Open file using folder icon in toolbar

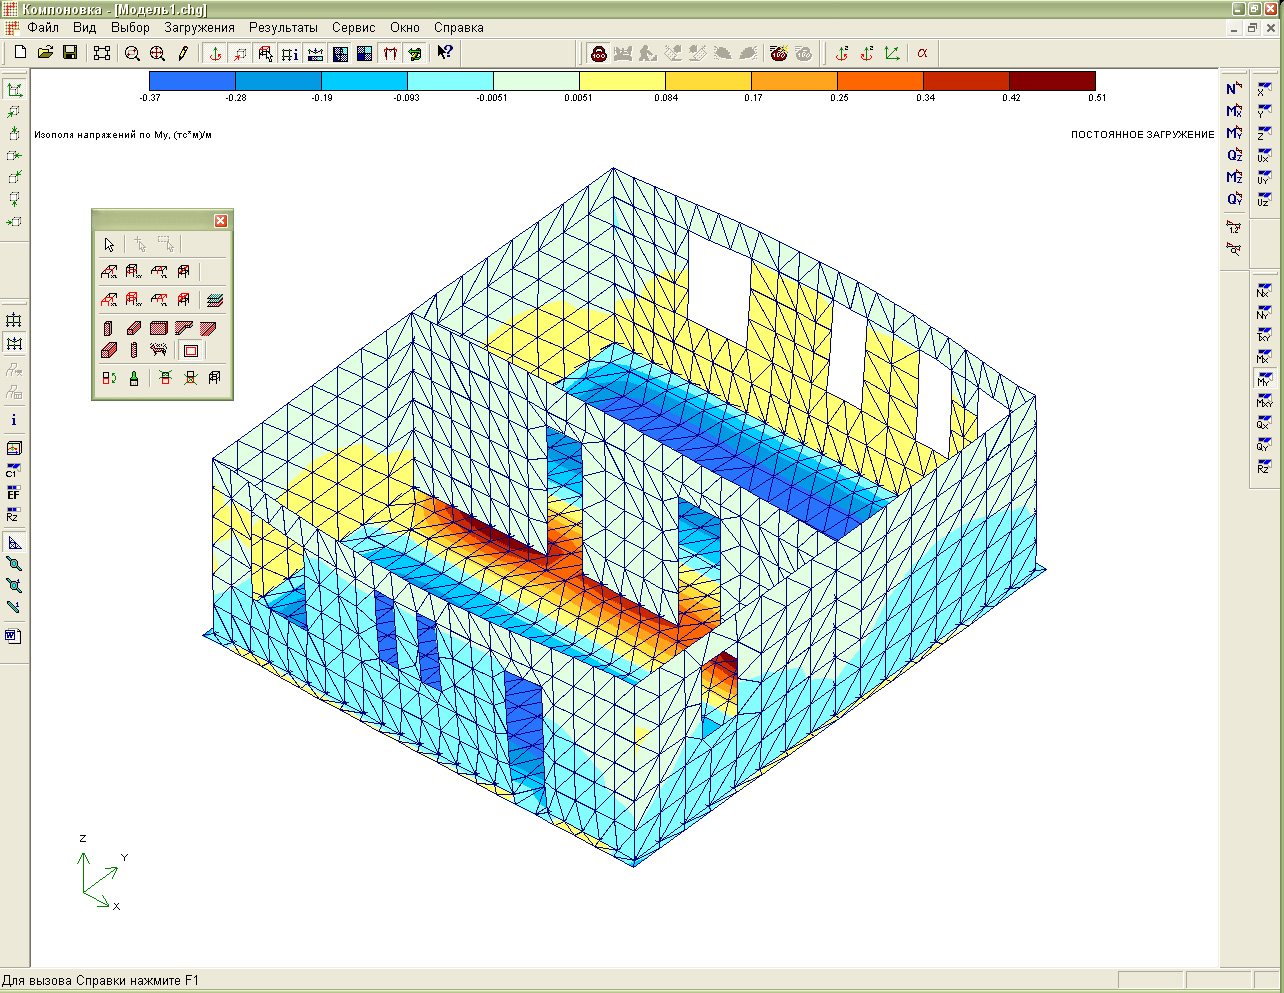tap(45, 53)
